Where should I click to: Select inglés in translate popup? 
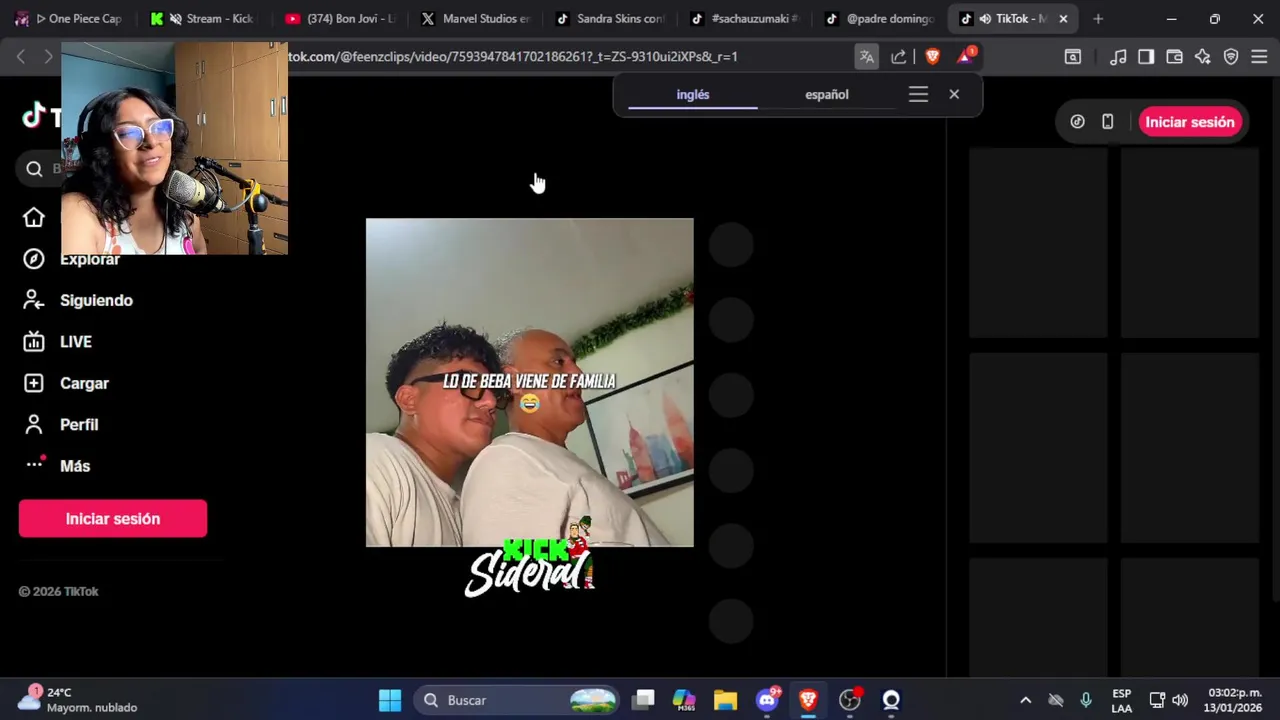pyautogui.click(x=693, y=95)
